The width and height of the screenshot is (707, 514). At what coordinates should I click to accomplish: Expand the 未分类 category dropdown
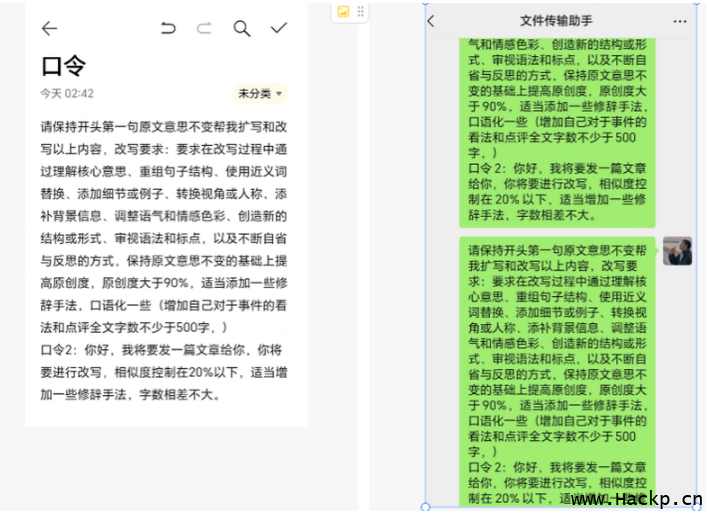(x=260, y=93)
